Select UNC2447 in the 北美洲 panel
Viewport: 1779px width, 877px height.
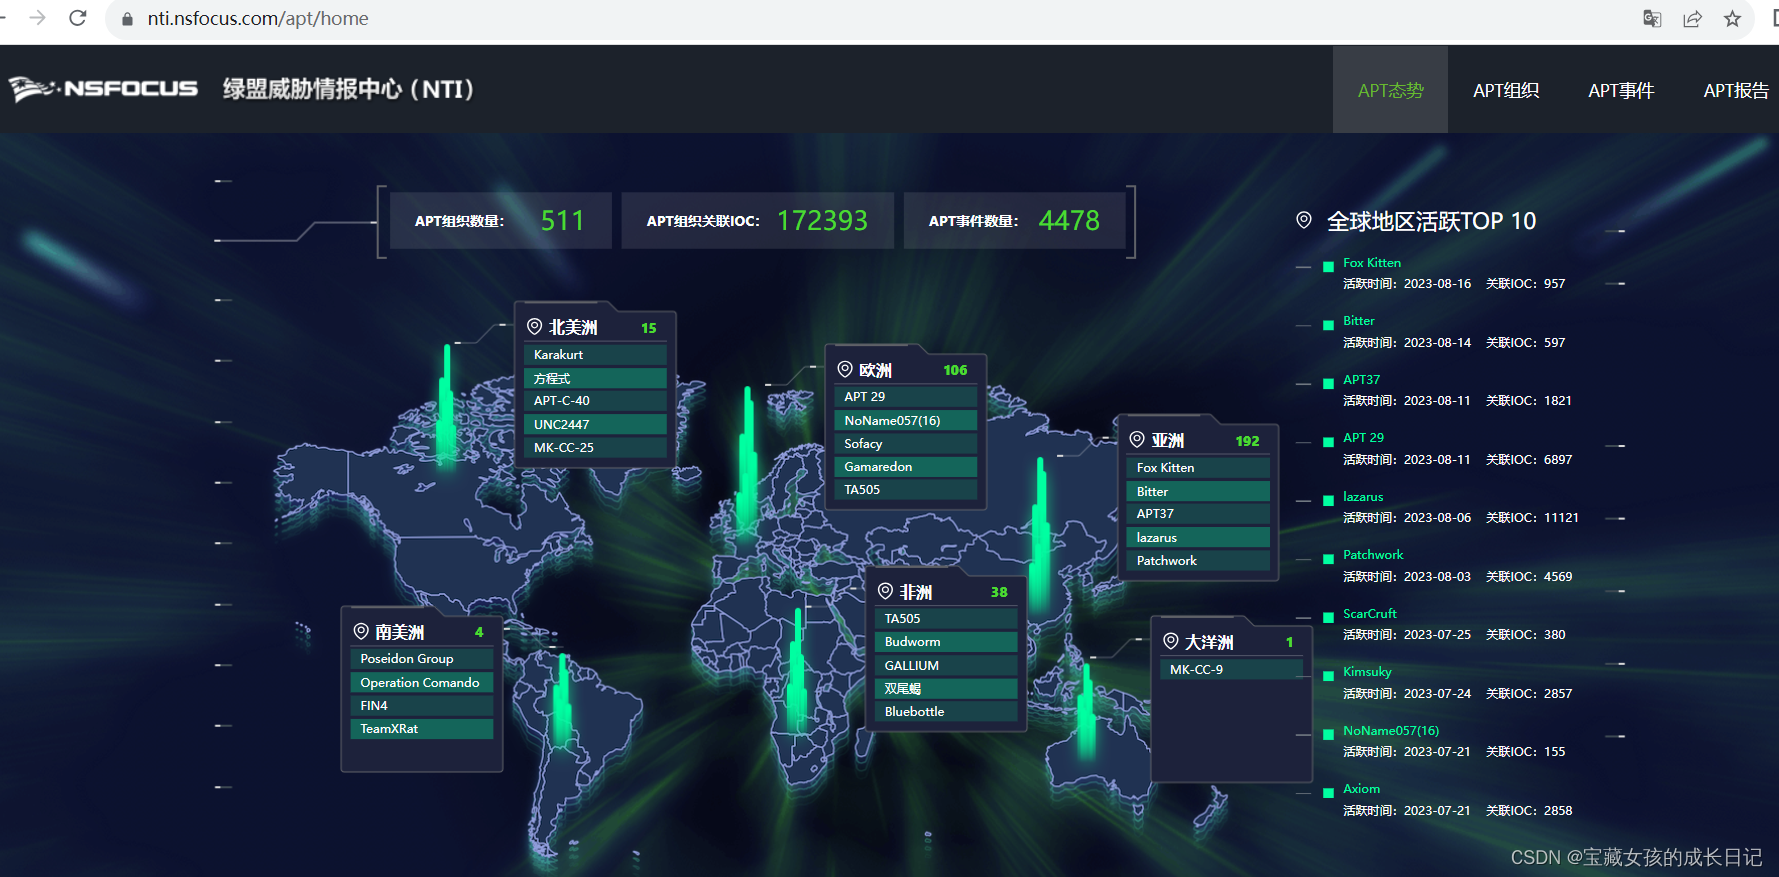click(595, 424)
